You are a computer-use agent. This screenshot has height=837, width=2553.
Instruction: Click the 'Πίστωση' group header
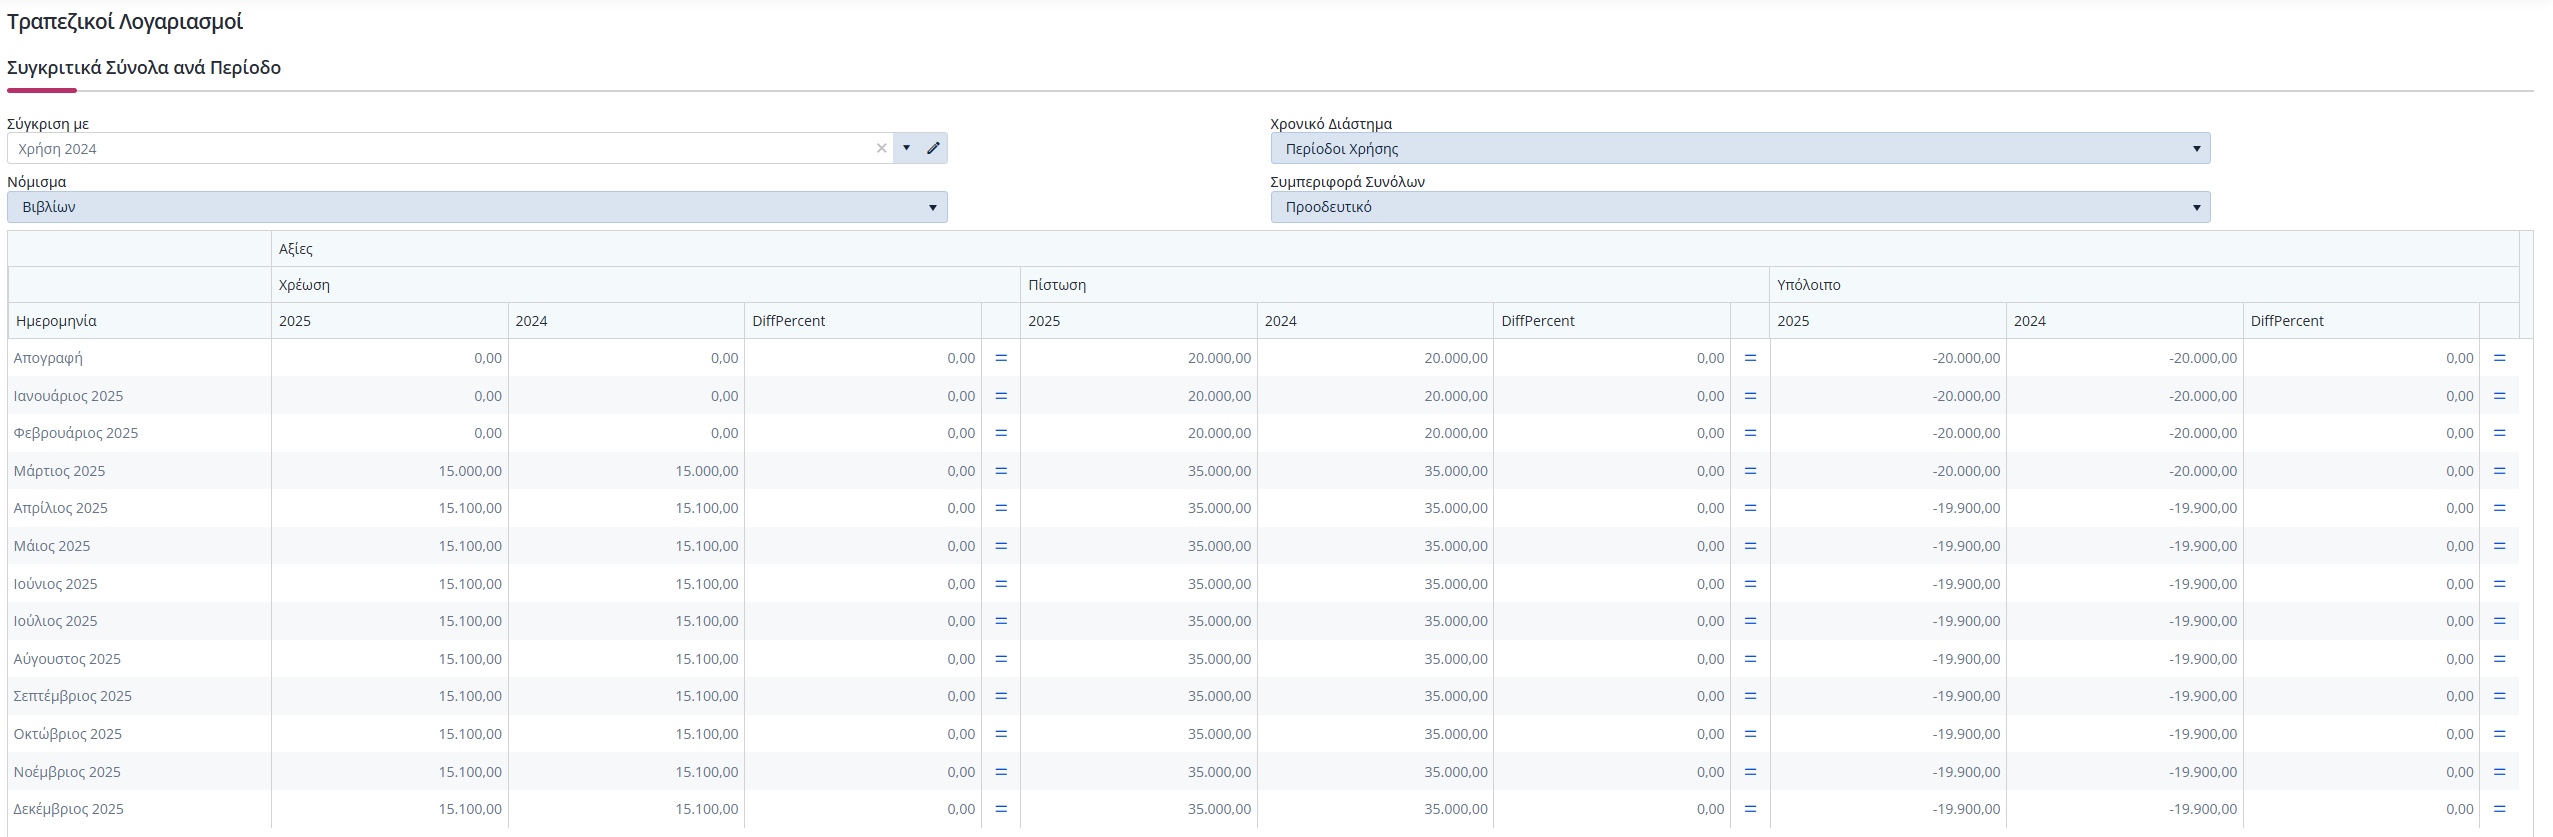(x=1395, y=285)
